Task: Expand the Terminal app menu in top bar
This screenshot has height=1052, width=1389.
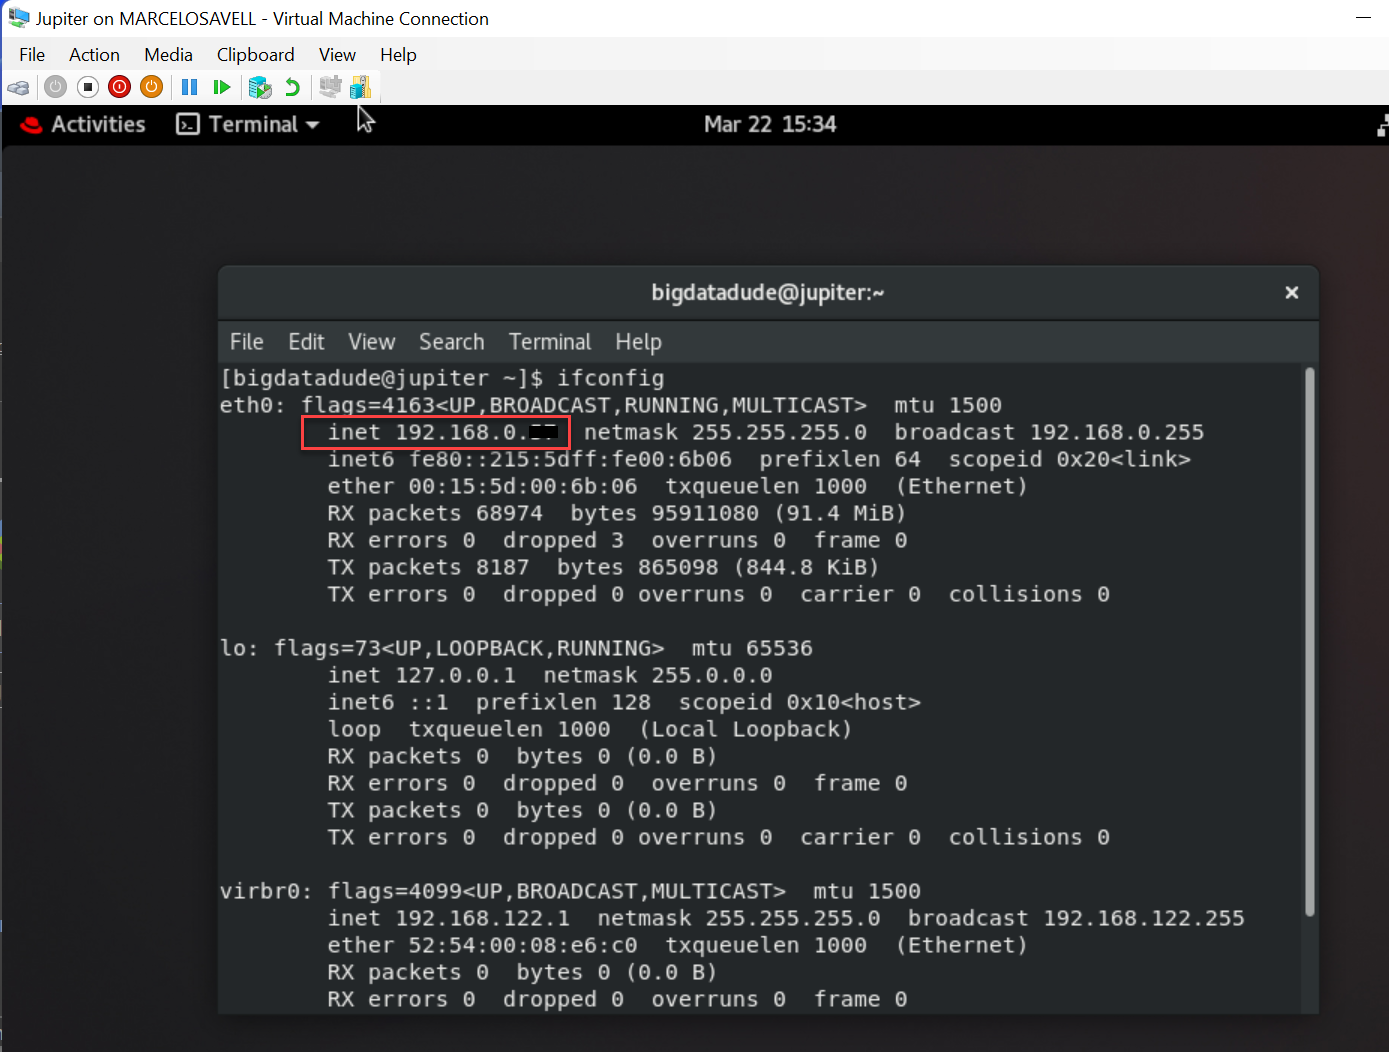Action: click(x=248, y=124)
